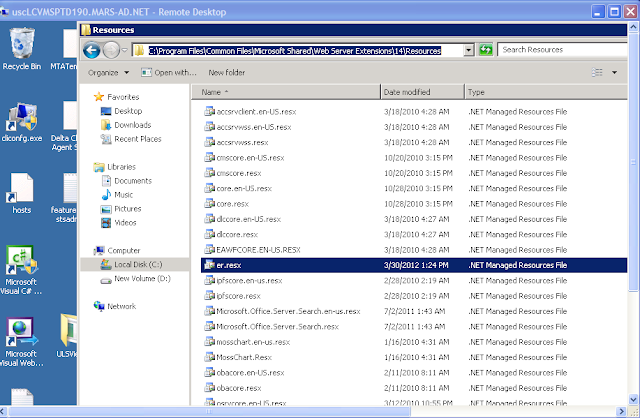640x418 pixels.
Task: Click the Search Resources box
Action: [x=562, y=50]
